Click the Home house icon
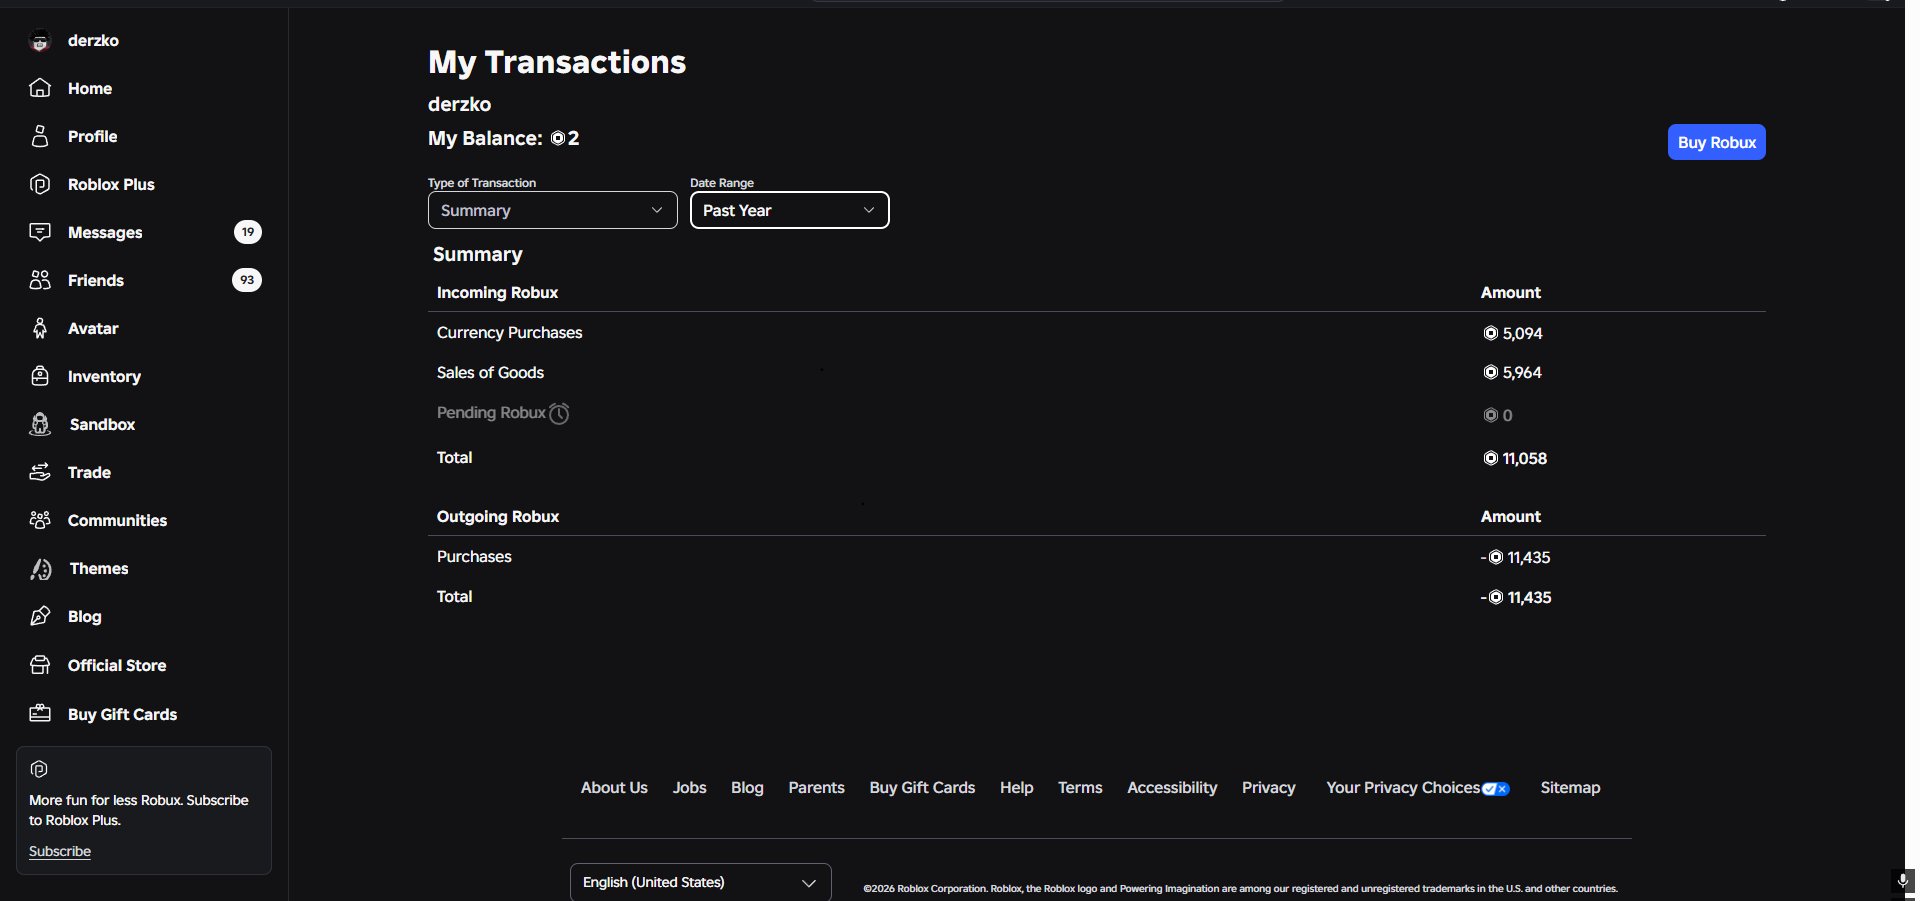The width and height of the screenshot is (1920, 901). (x=40, y=88)
